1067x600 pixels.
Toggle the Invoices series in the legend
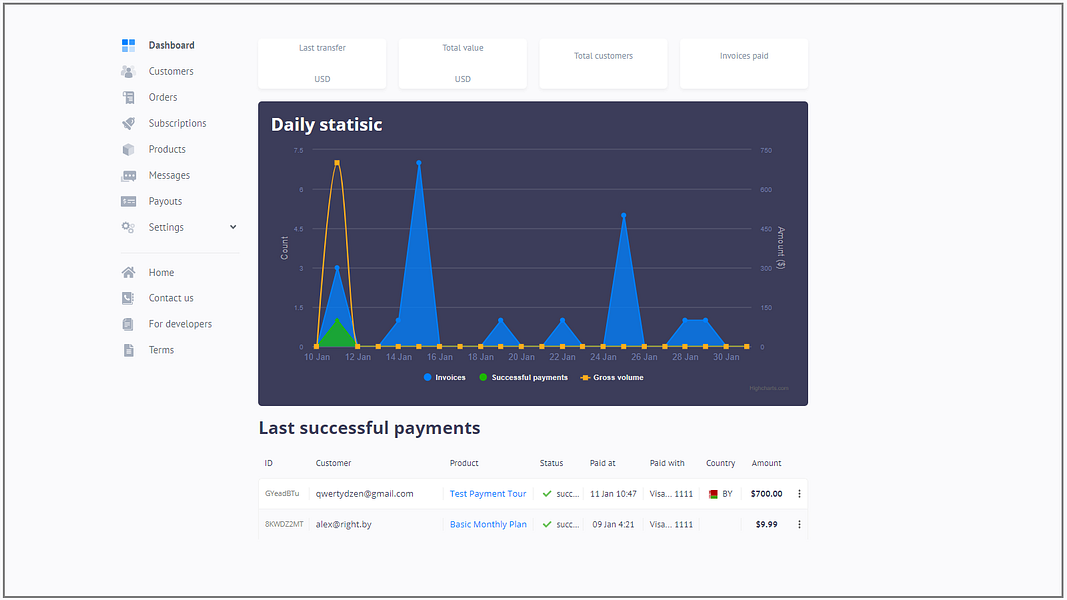point(443,377)
